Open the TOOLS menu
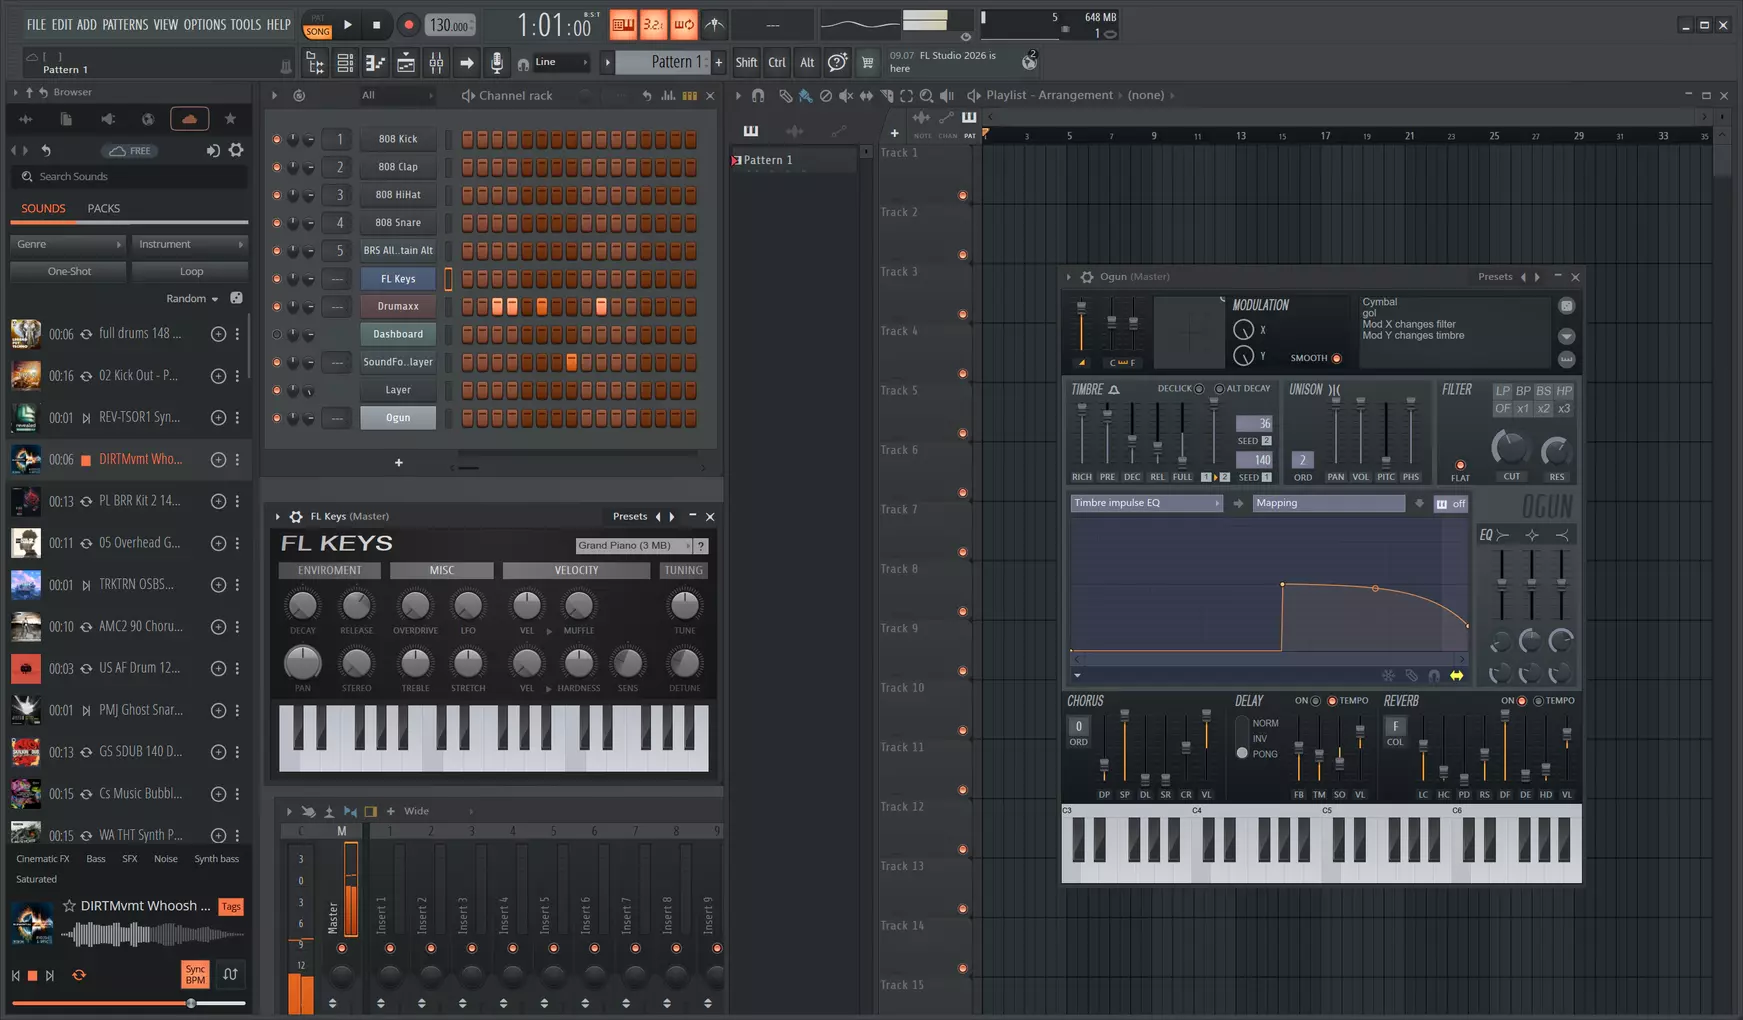This screenshot has height=1020, width=1743. [246, 24]
